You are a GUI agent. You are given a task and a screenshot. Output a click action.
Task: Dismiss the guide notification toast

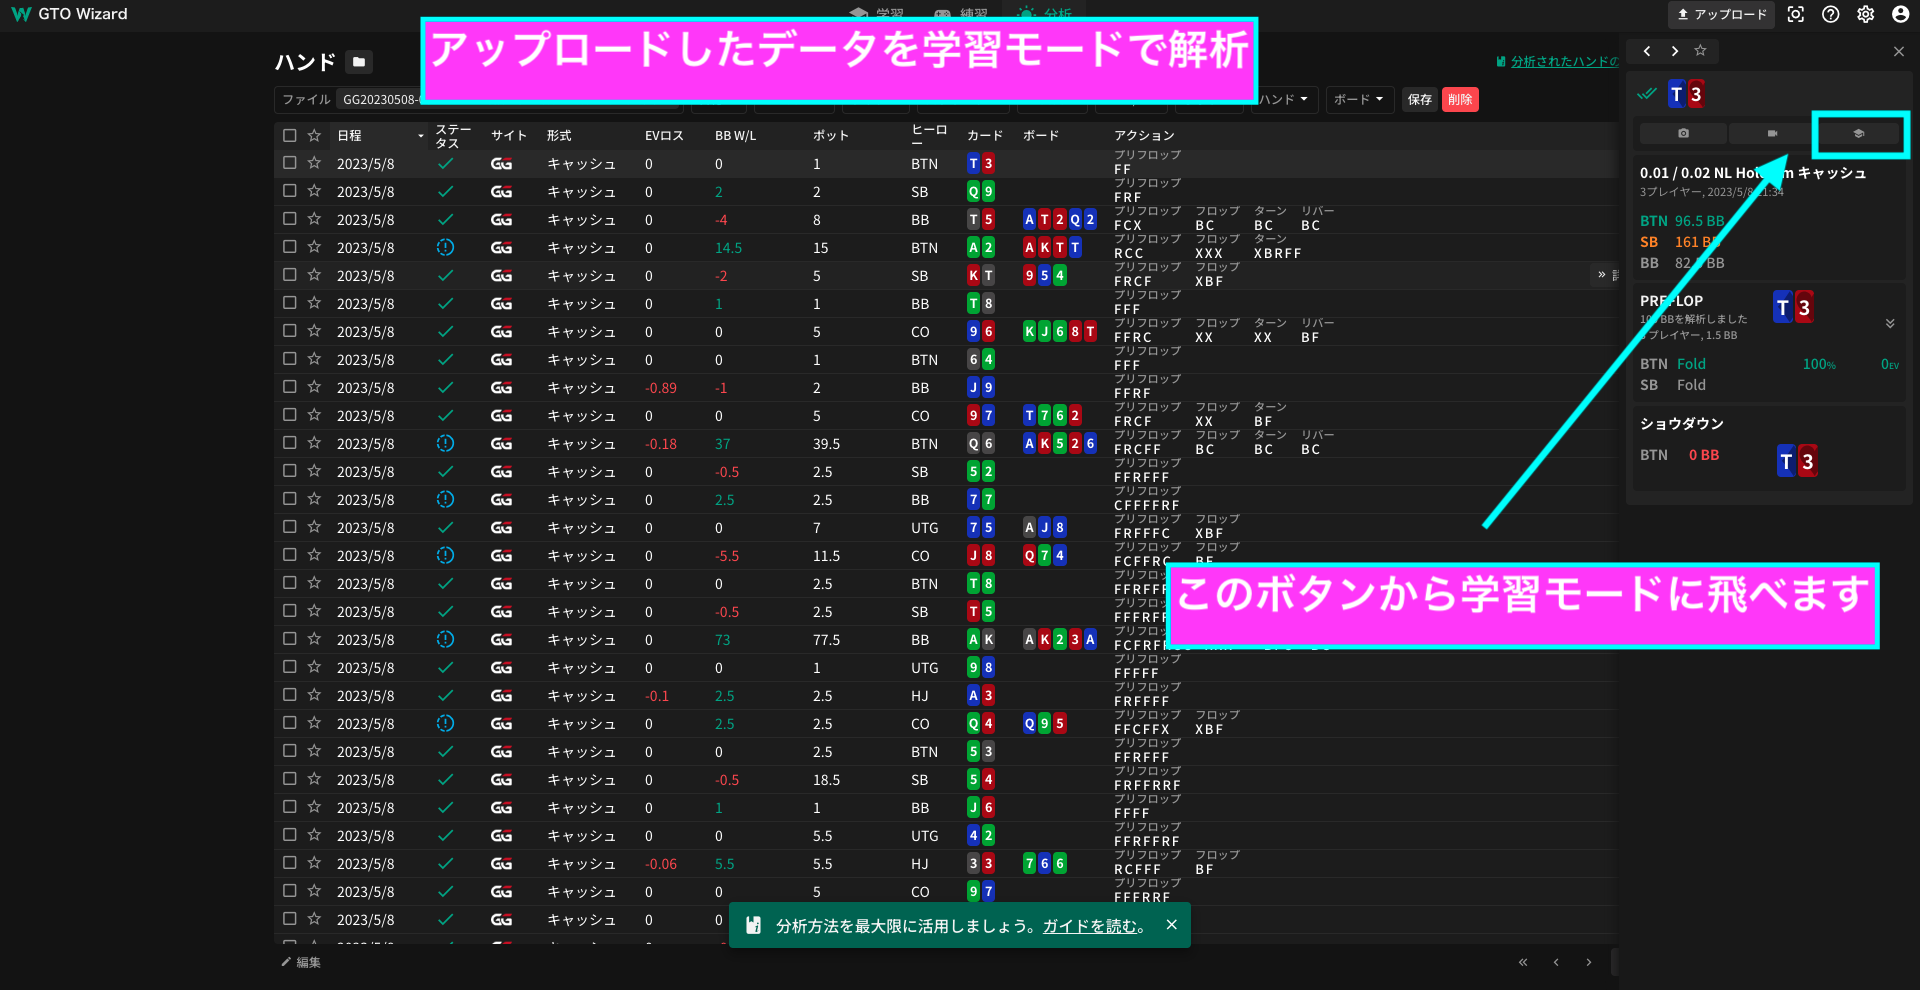tap(1171, 925)
